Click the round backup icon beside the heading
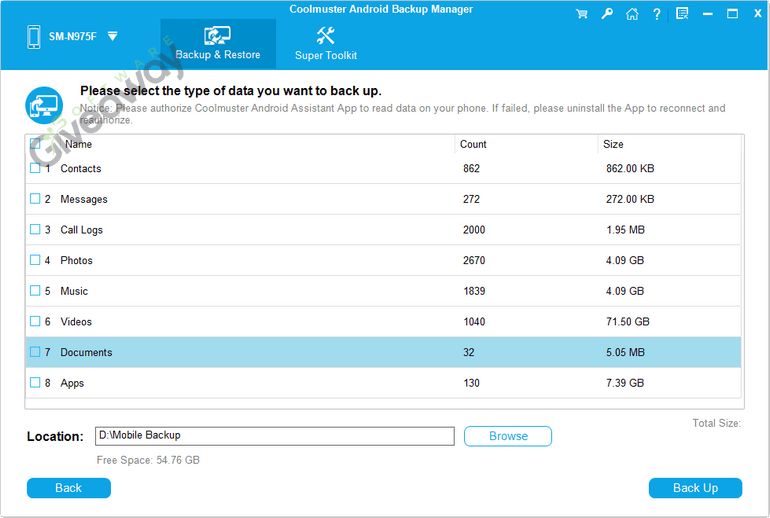The image size is (770, 518). point(44,105)
